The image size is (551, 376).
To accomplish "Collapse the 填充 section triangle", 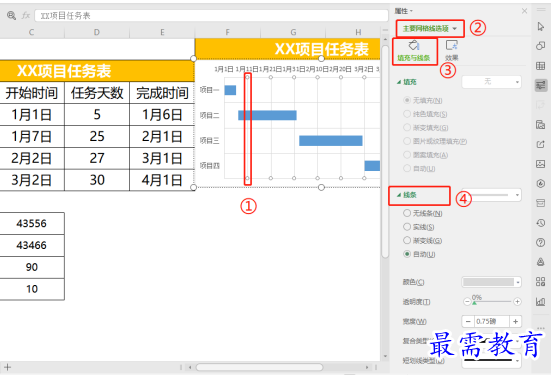I will click(x=399, y=82).
